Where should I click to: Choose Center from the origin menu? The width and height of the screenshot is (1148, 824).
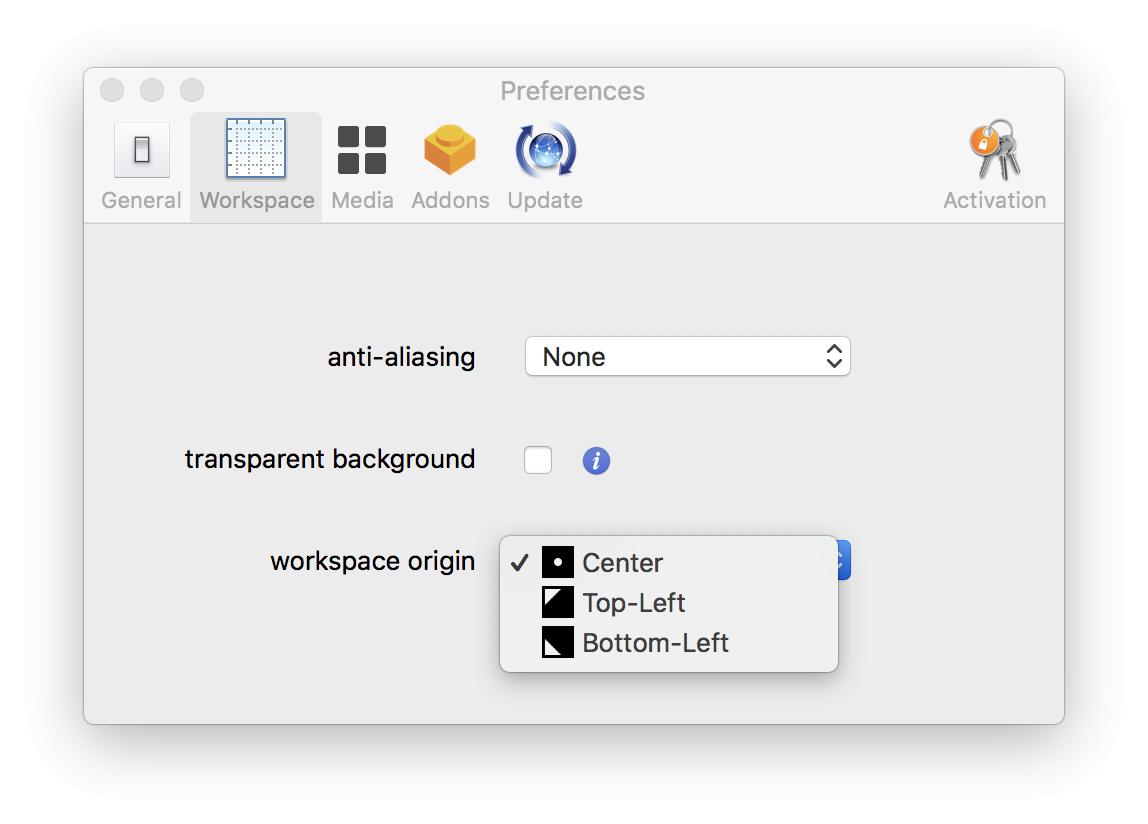coord(622,563)
